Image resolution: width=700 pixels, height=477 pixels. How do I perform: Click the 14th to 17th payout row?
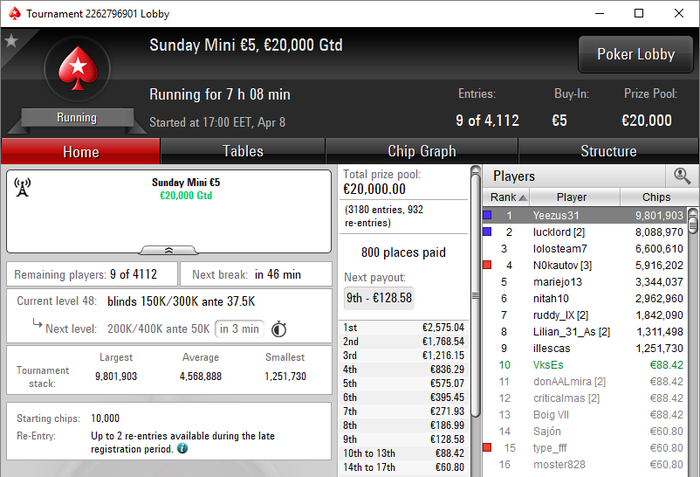(x=404, y=467)
